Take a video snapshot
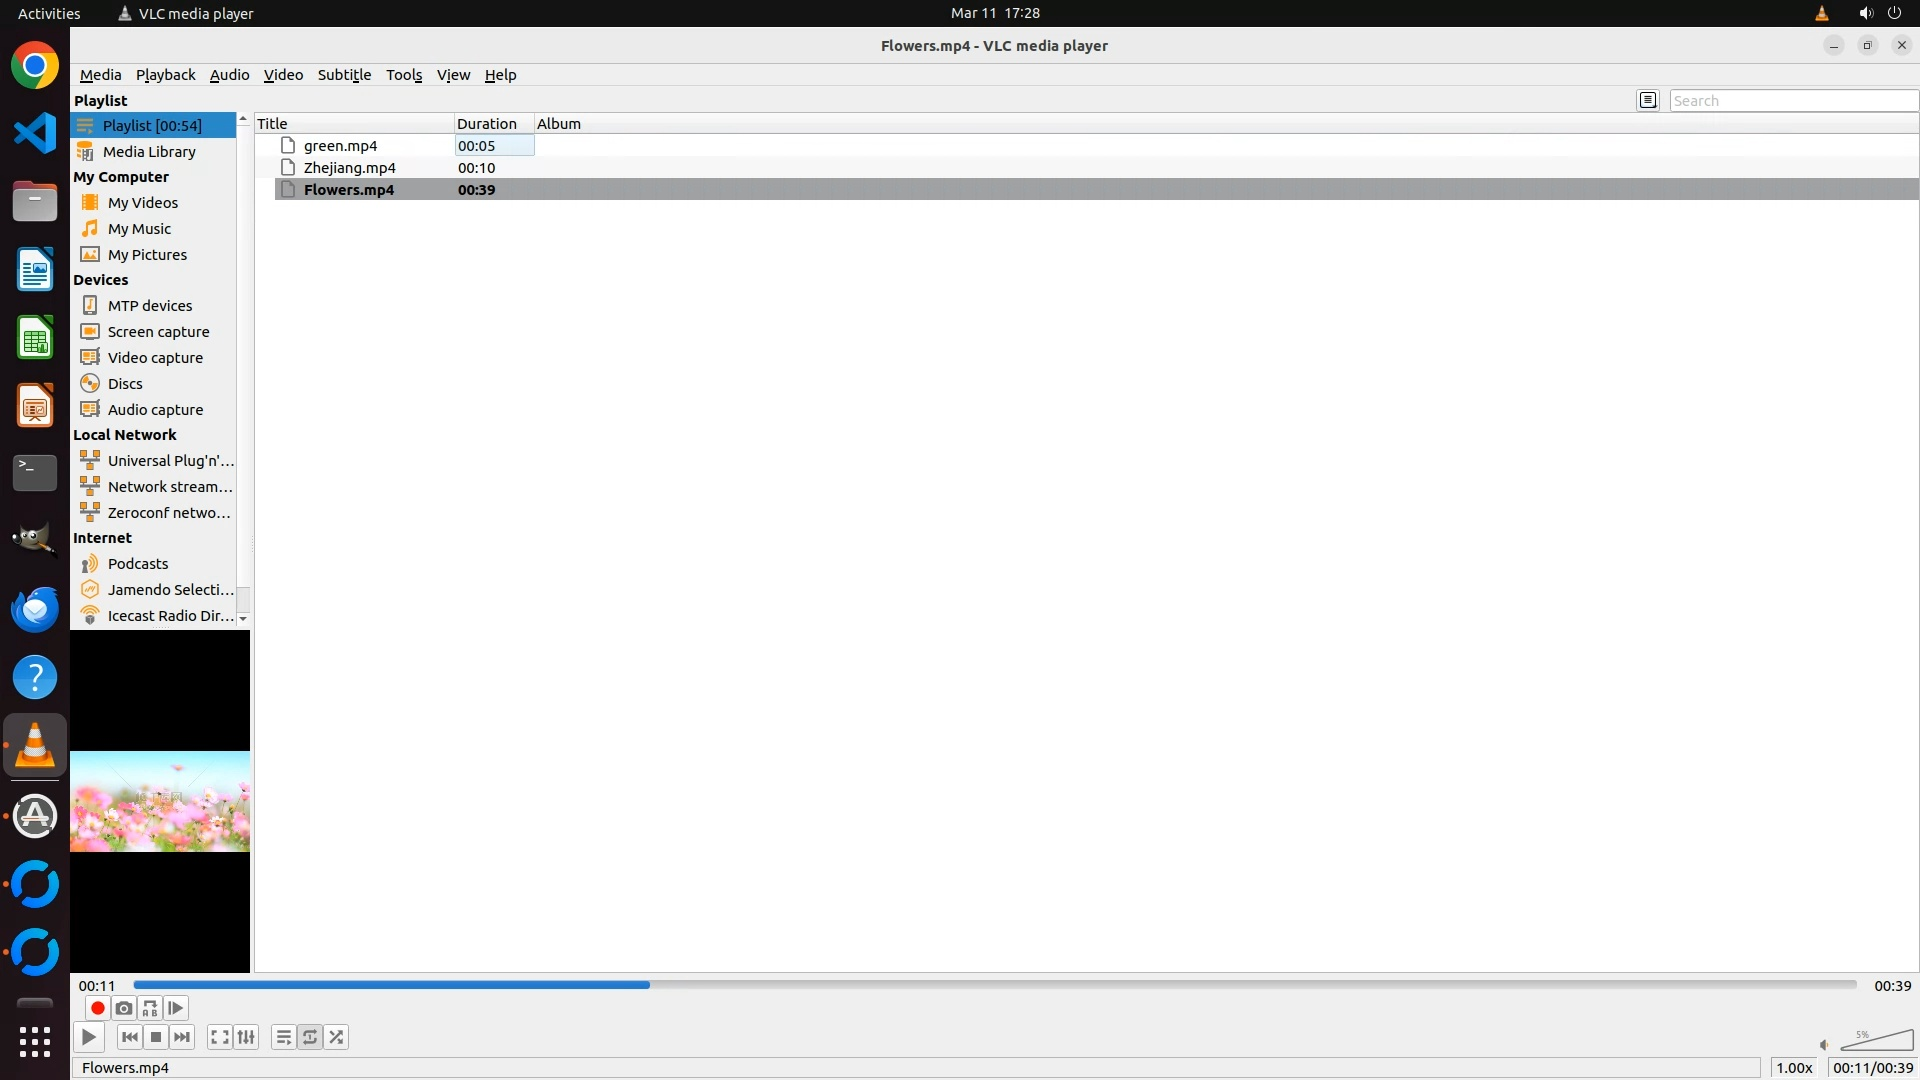This screenshot has height=1080, width=1920. 123,1008
